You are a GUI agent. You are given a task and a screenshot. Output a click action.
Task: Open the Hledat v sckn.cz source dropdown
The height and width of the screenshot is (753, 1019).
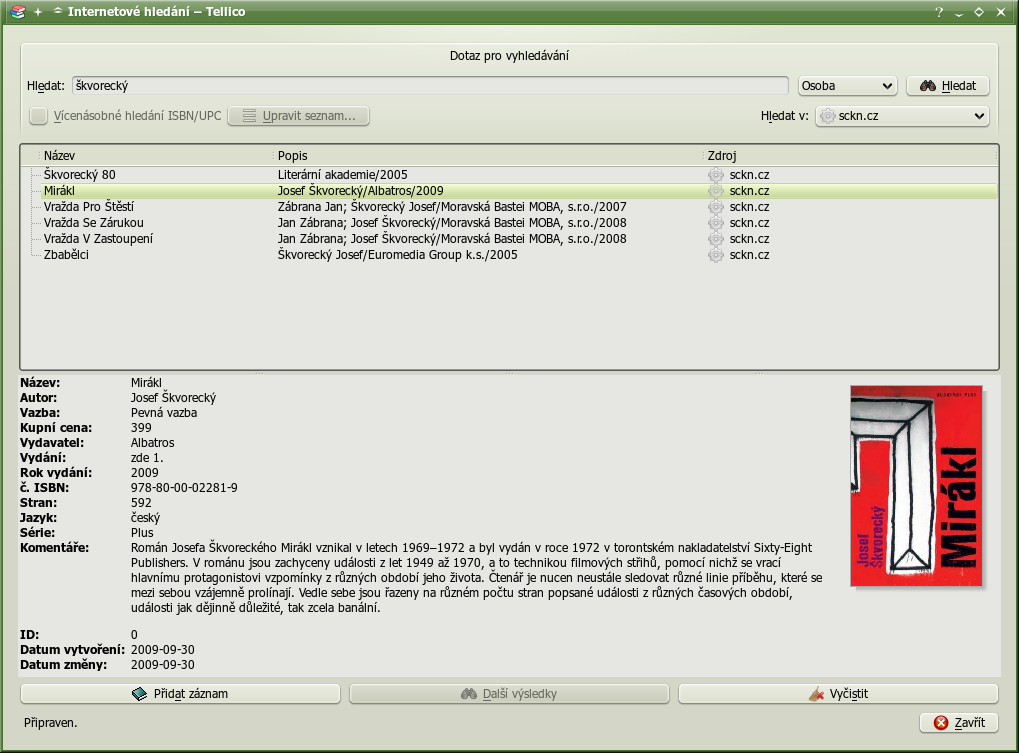pyautogui.click(x=902, y=116)
